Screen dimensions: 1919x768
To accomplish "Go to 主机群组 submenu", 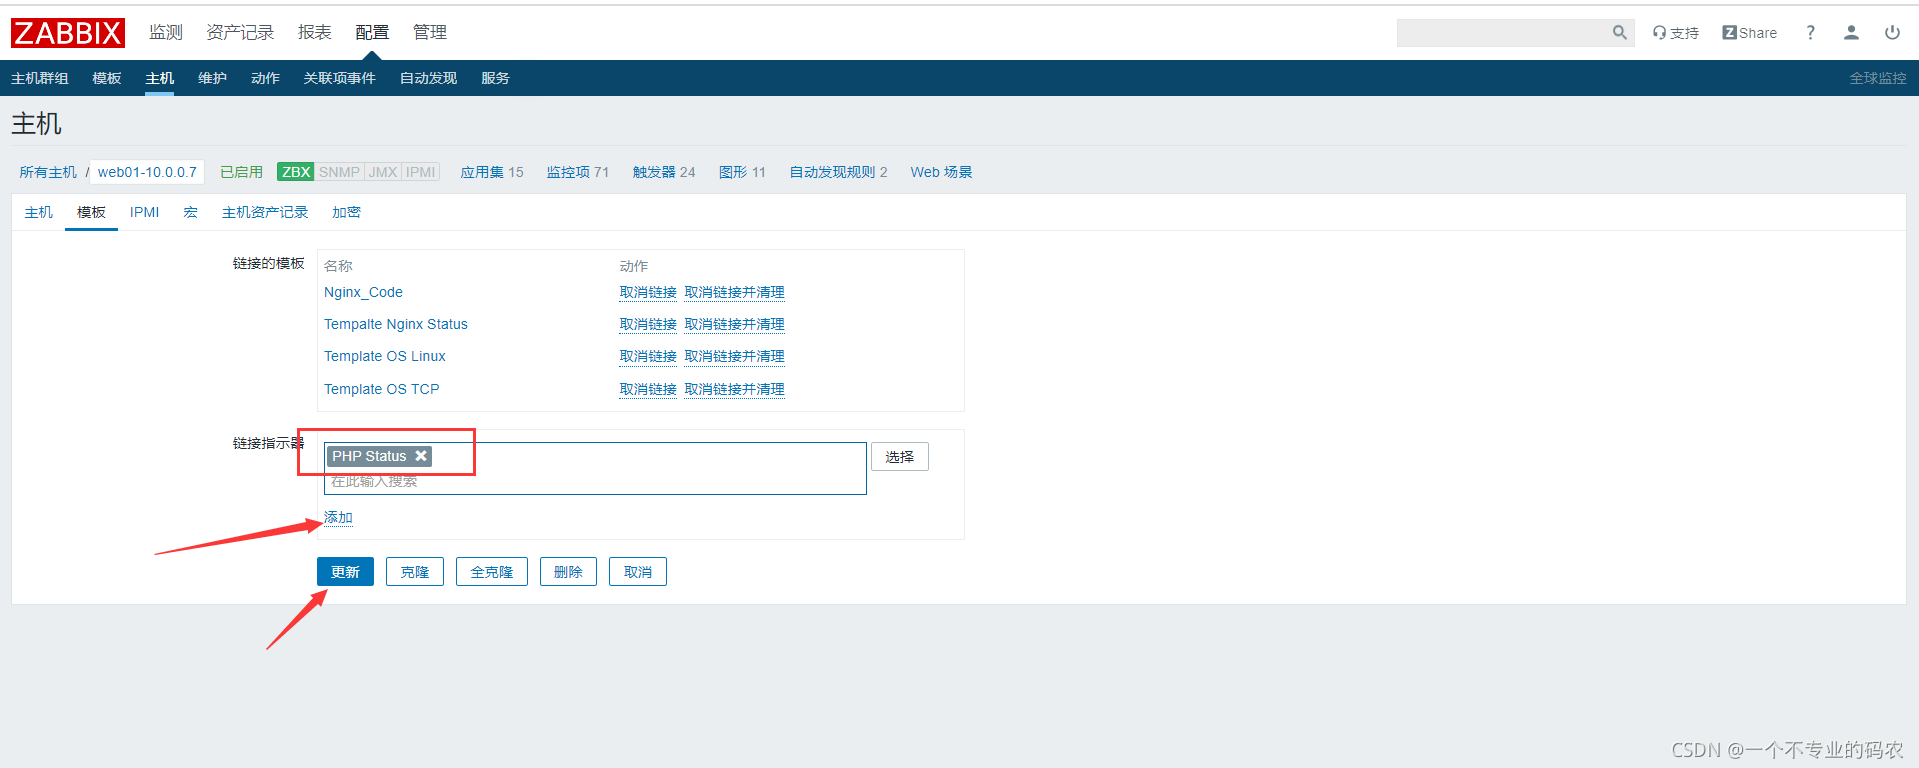I will point(40,78).
